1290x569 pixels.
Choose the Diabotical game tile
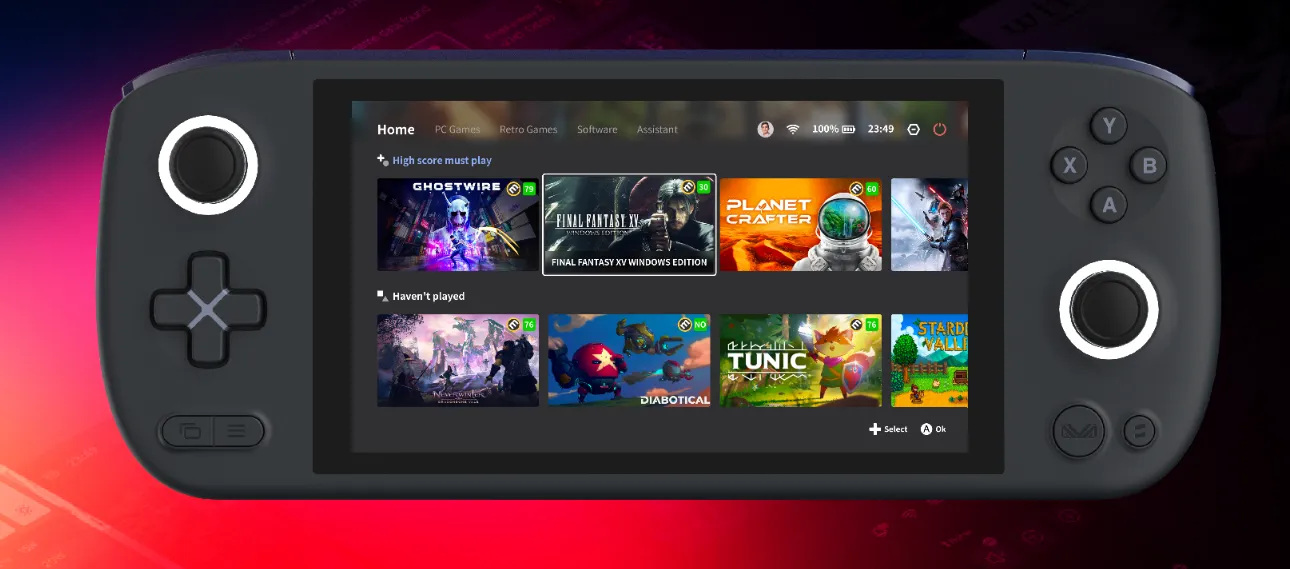[629, 361]
